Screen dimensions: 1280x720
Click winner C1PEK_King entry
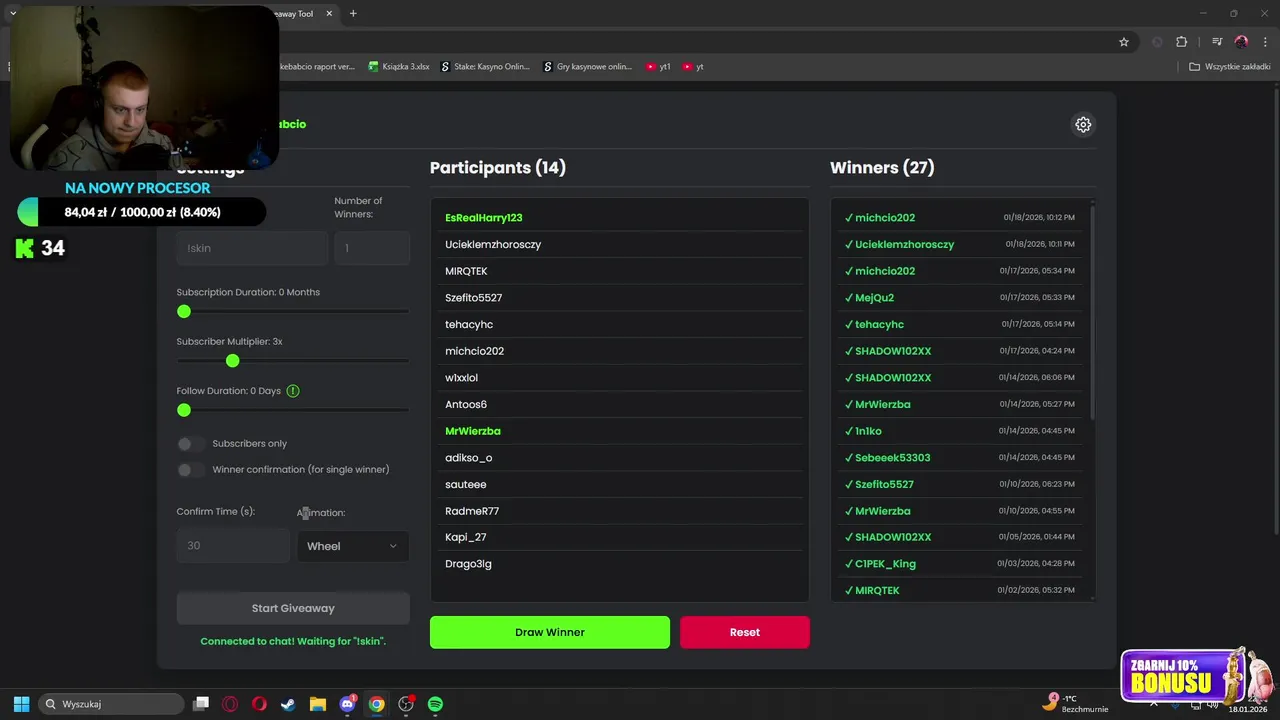960,564
